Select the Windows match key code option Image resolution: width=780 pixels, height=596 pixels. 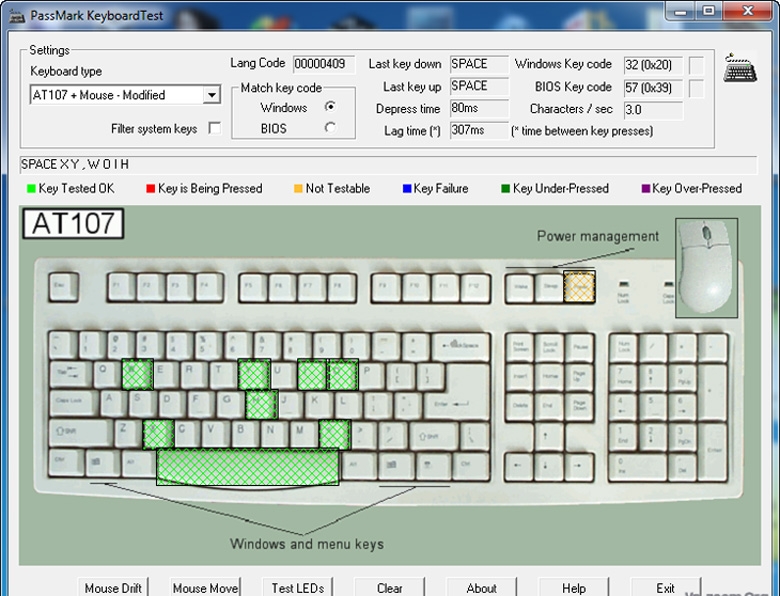pos(330,107)
